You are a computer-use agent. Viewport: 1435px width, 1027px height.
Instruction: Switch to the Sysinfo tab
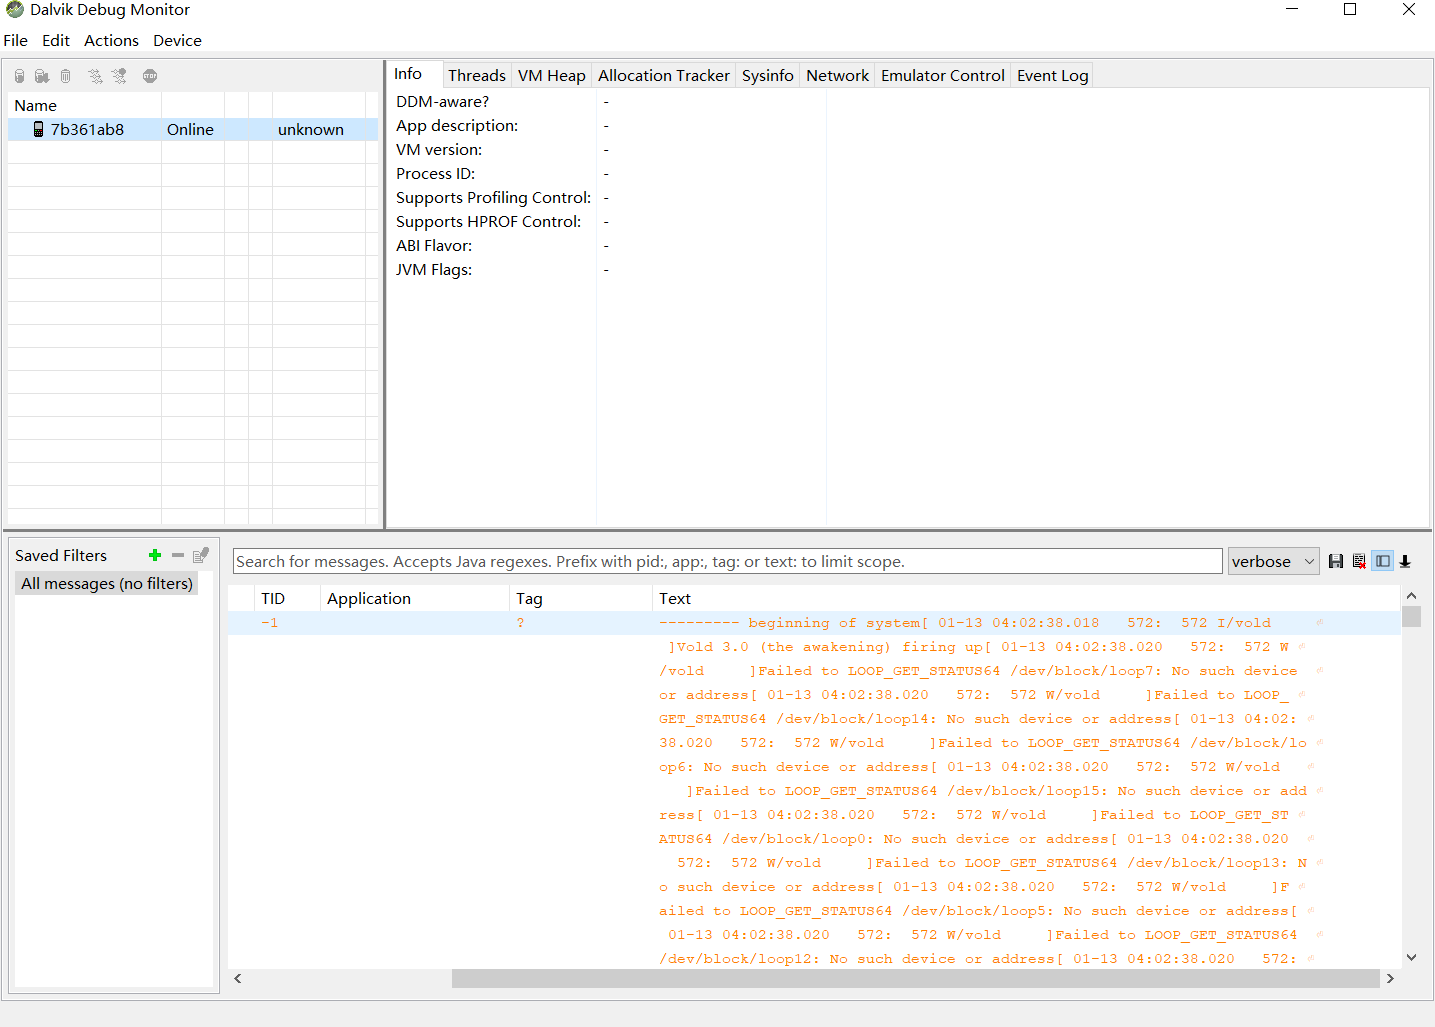click(768, 75)
